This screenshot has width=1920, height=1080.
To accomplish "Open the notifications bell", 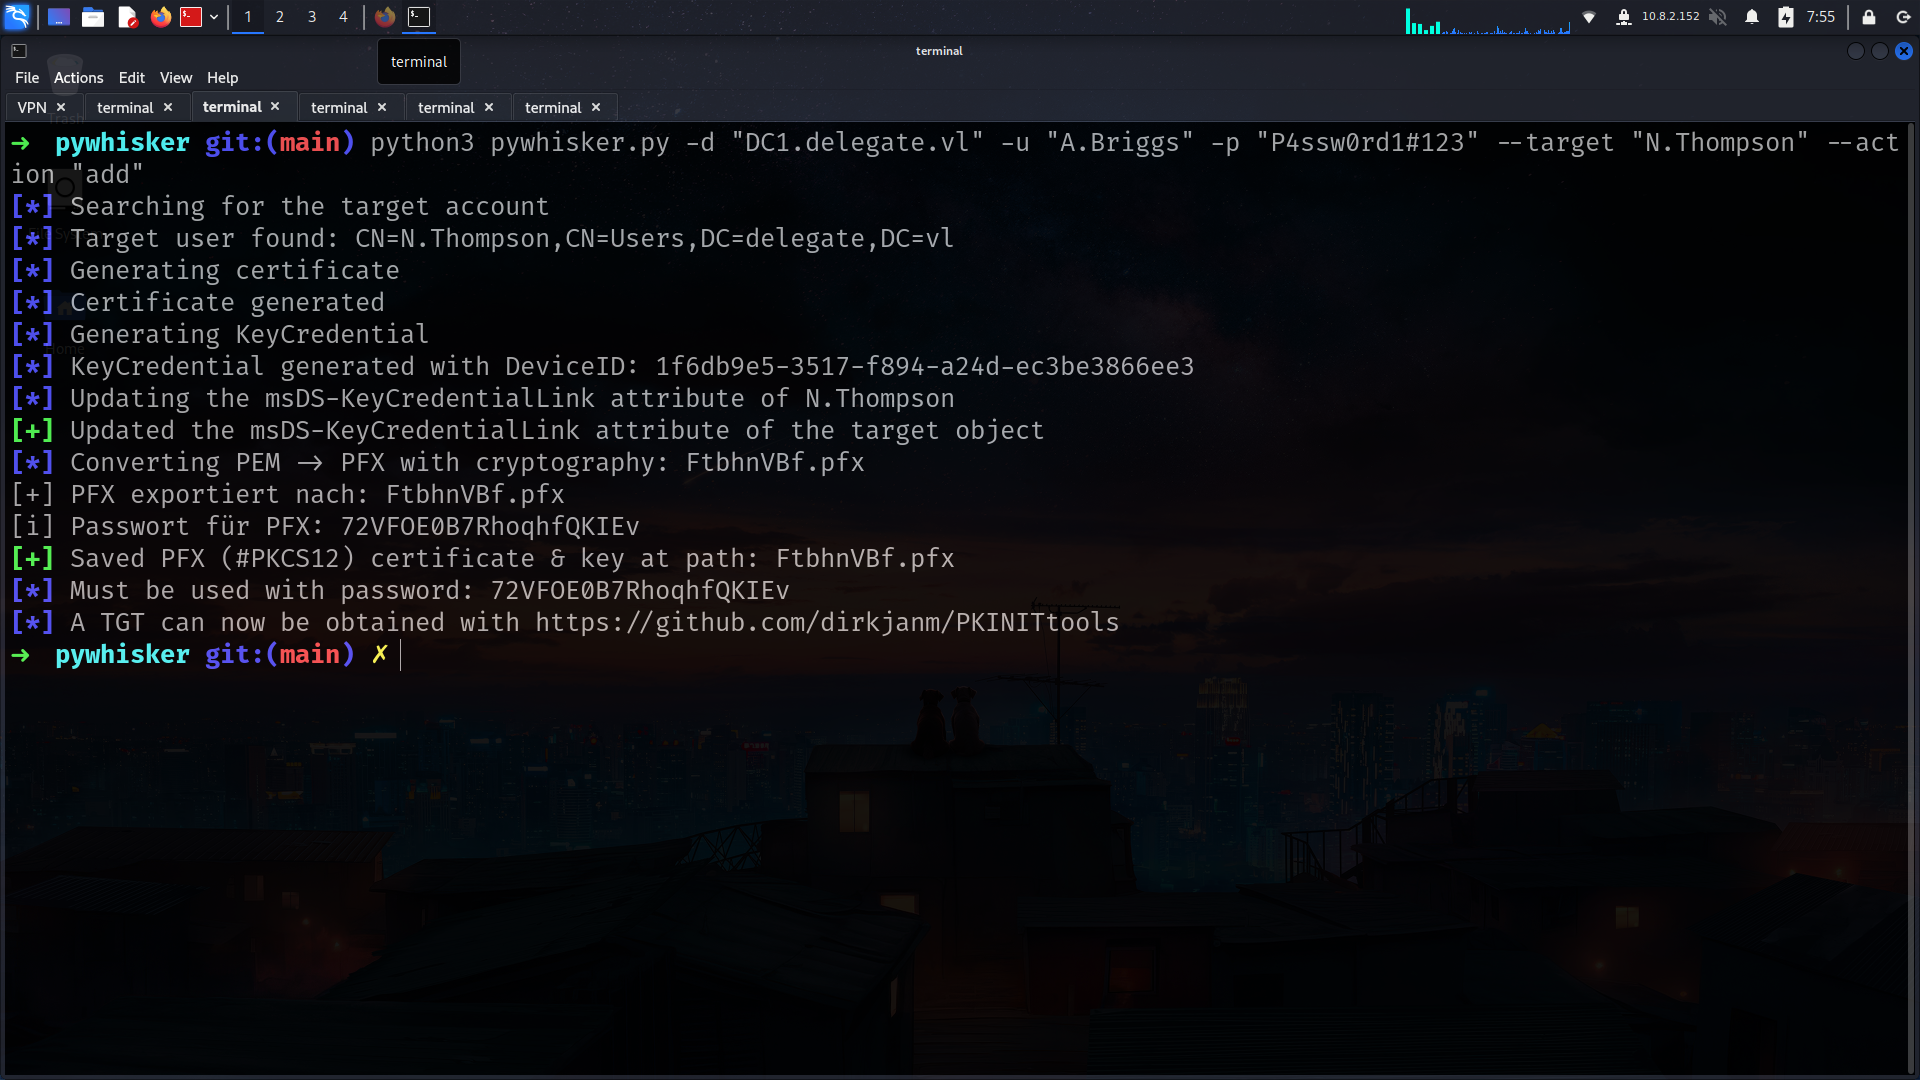I will (1752, 17).
